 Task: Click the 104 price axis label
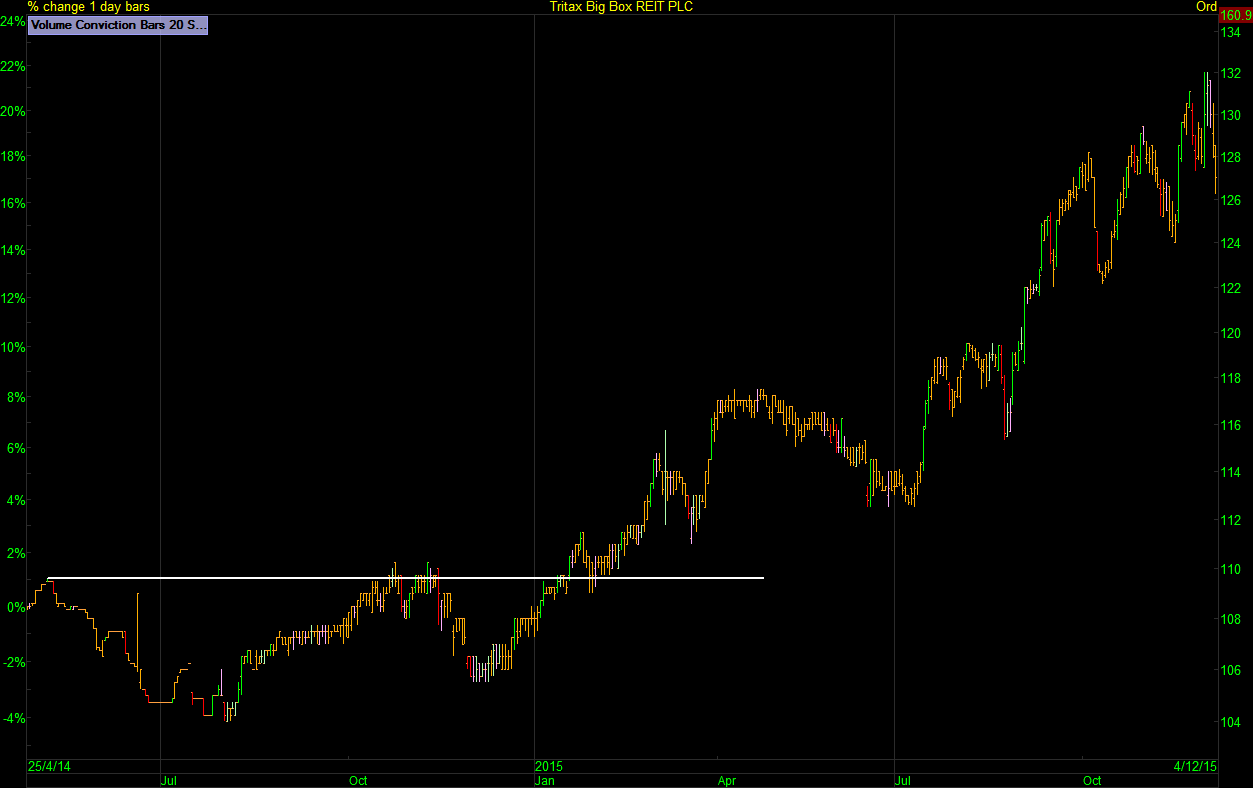1230,722
